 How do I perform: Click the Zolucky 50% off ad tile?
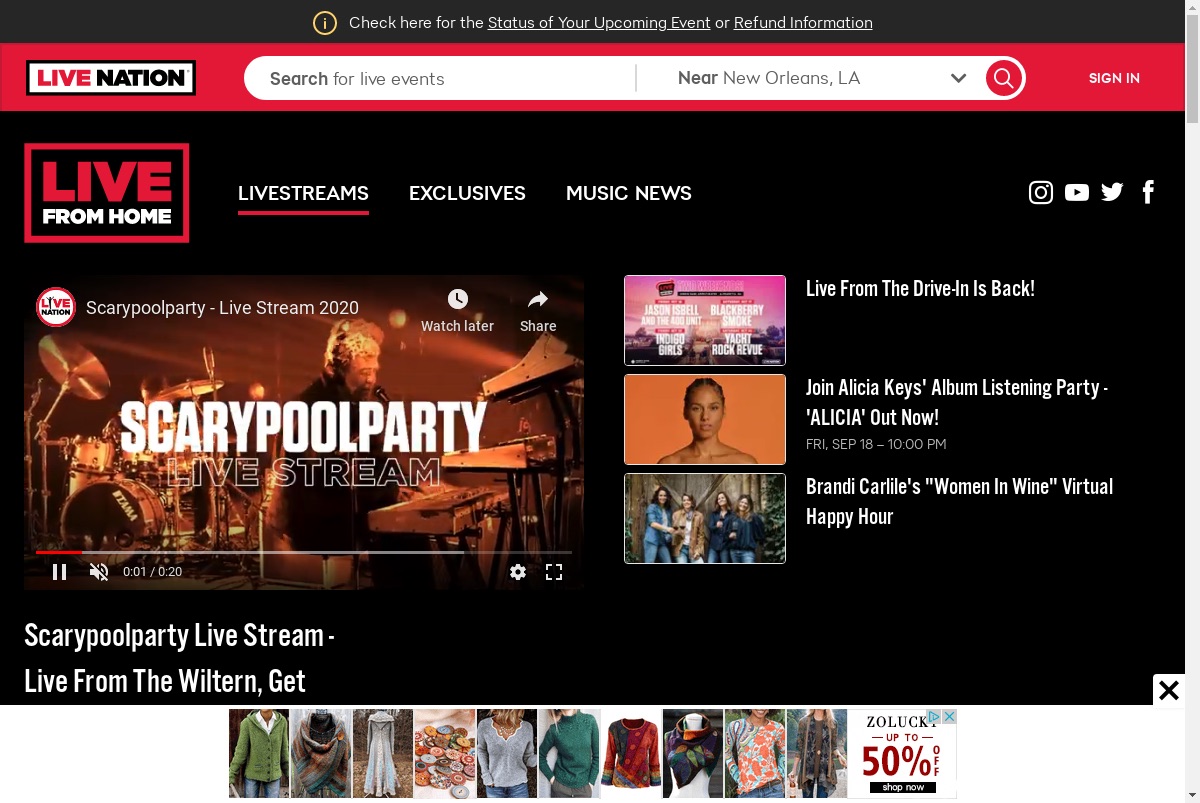point(903,753)
